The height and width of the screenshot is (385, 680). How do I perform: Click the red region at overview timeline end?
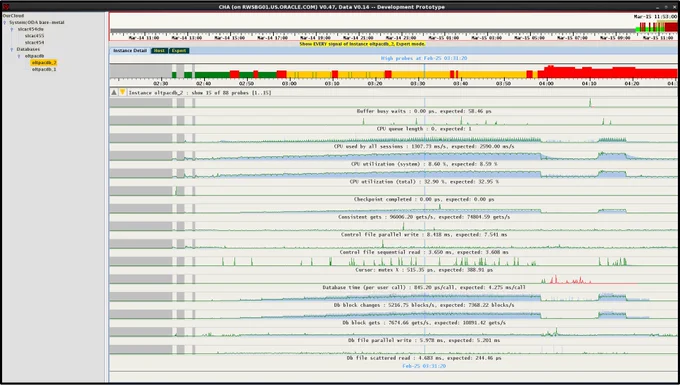(671, 27)
